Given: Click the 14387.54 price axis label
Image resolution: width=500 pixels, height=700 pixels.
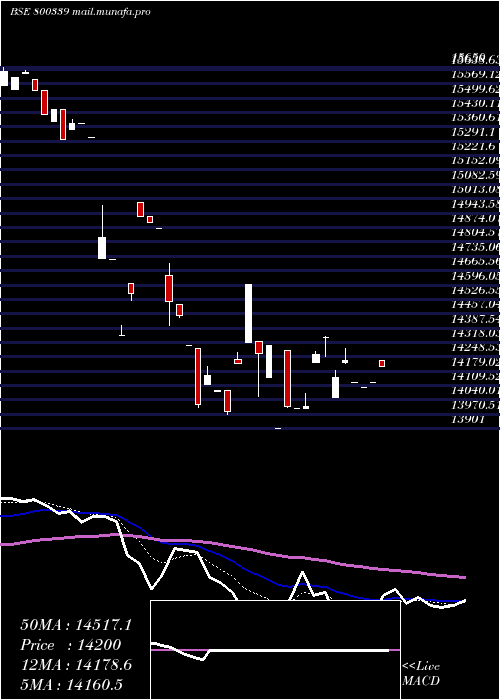Looking at the screenshot, I should (x=475, y=318).
